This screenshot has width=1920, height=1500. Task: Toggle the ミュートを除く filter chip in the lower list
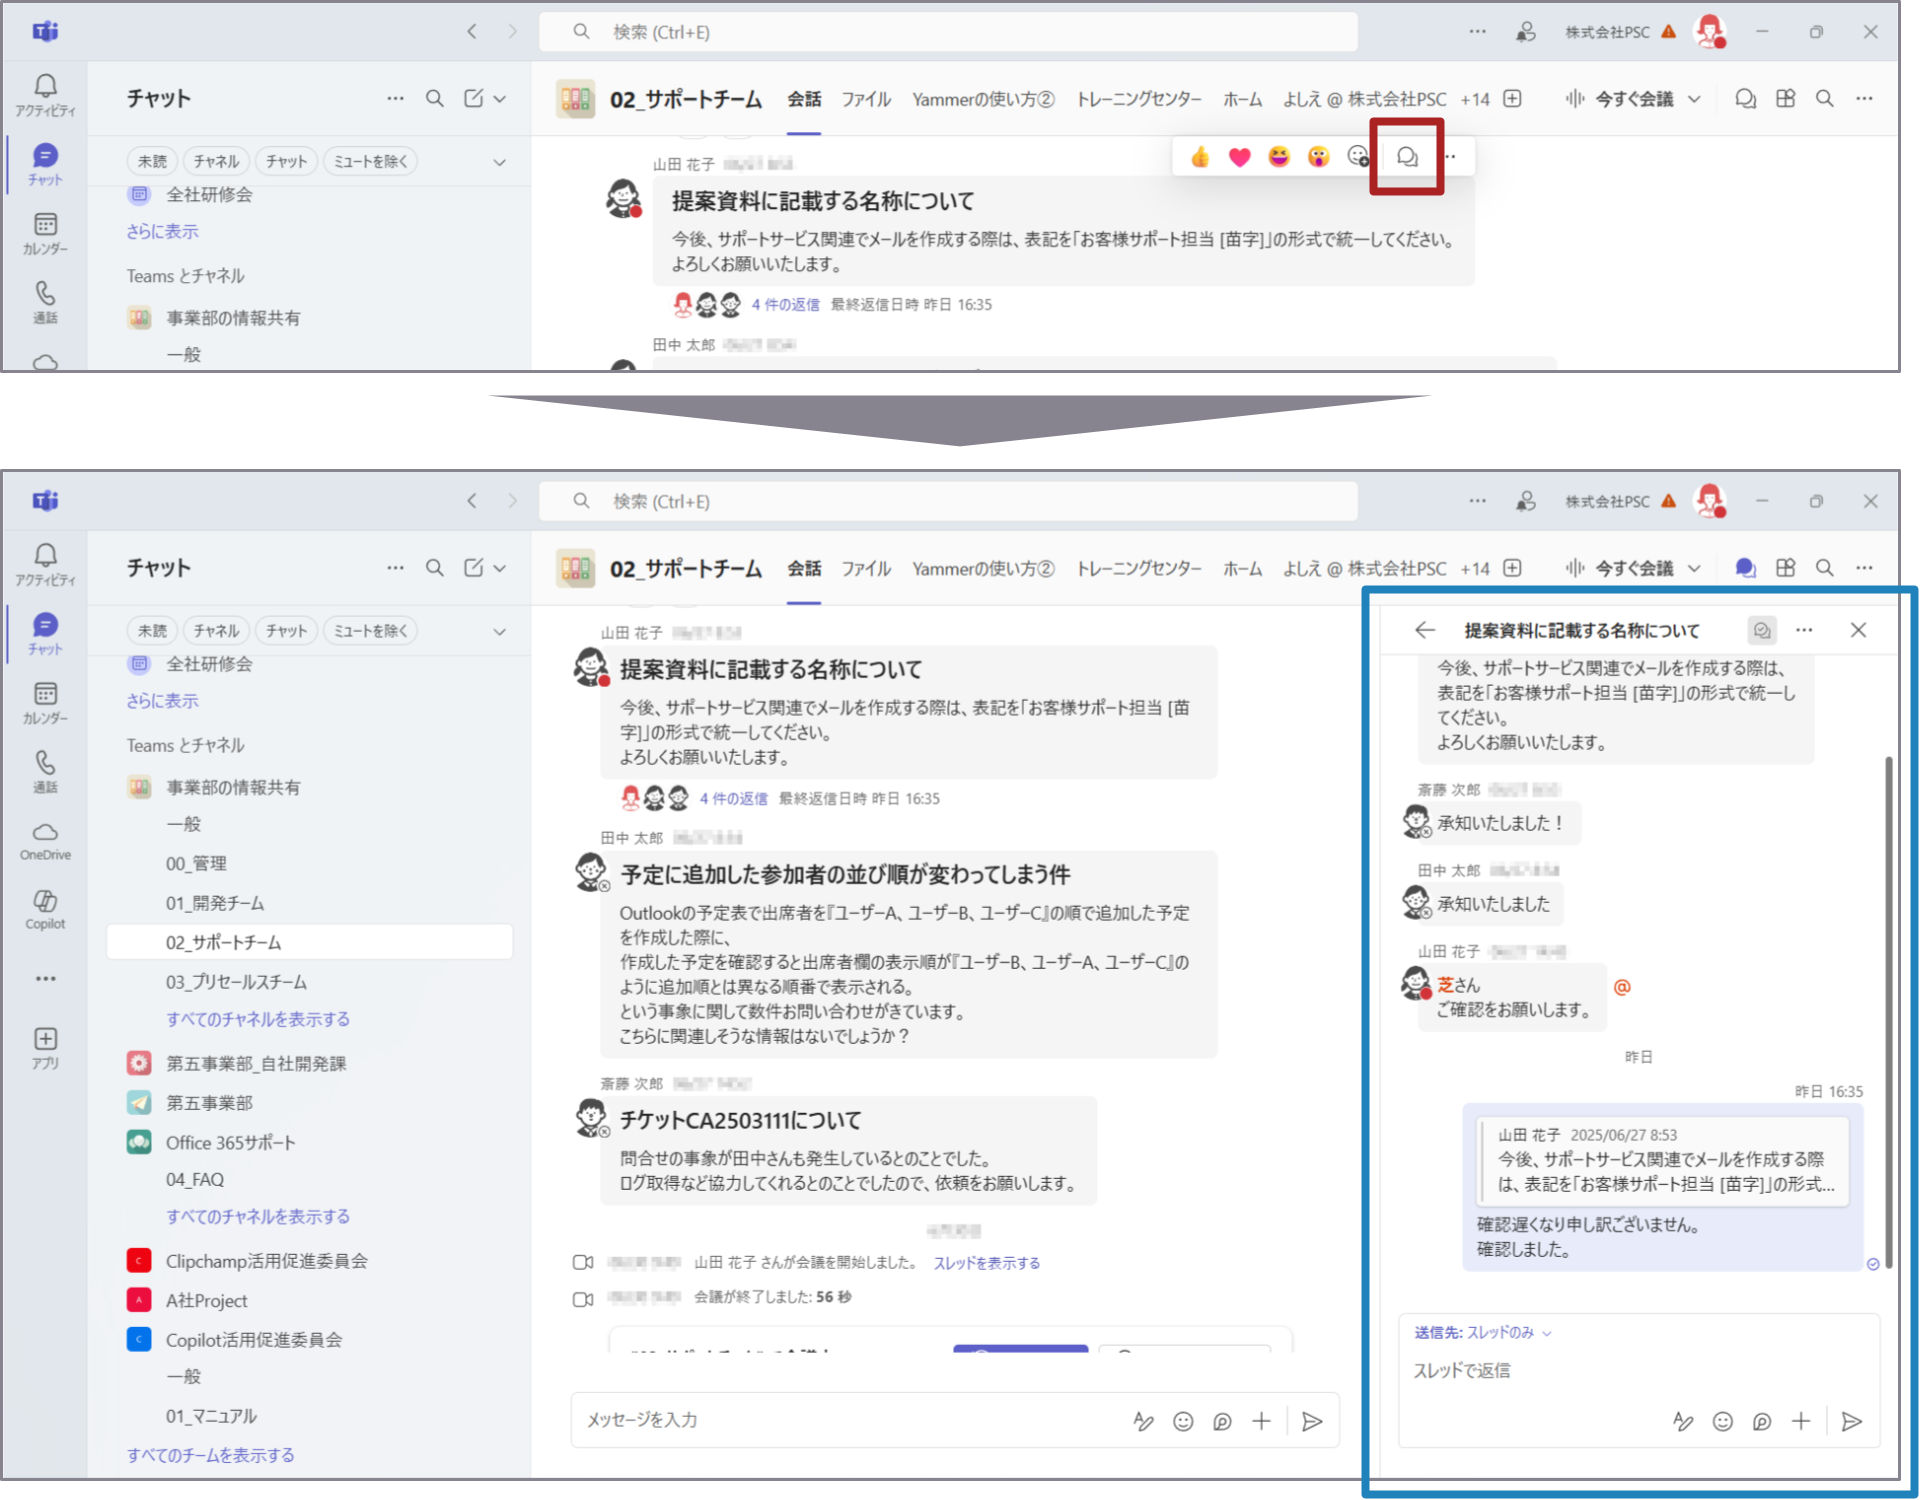[x=370, y=631]
